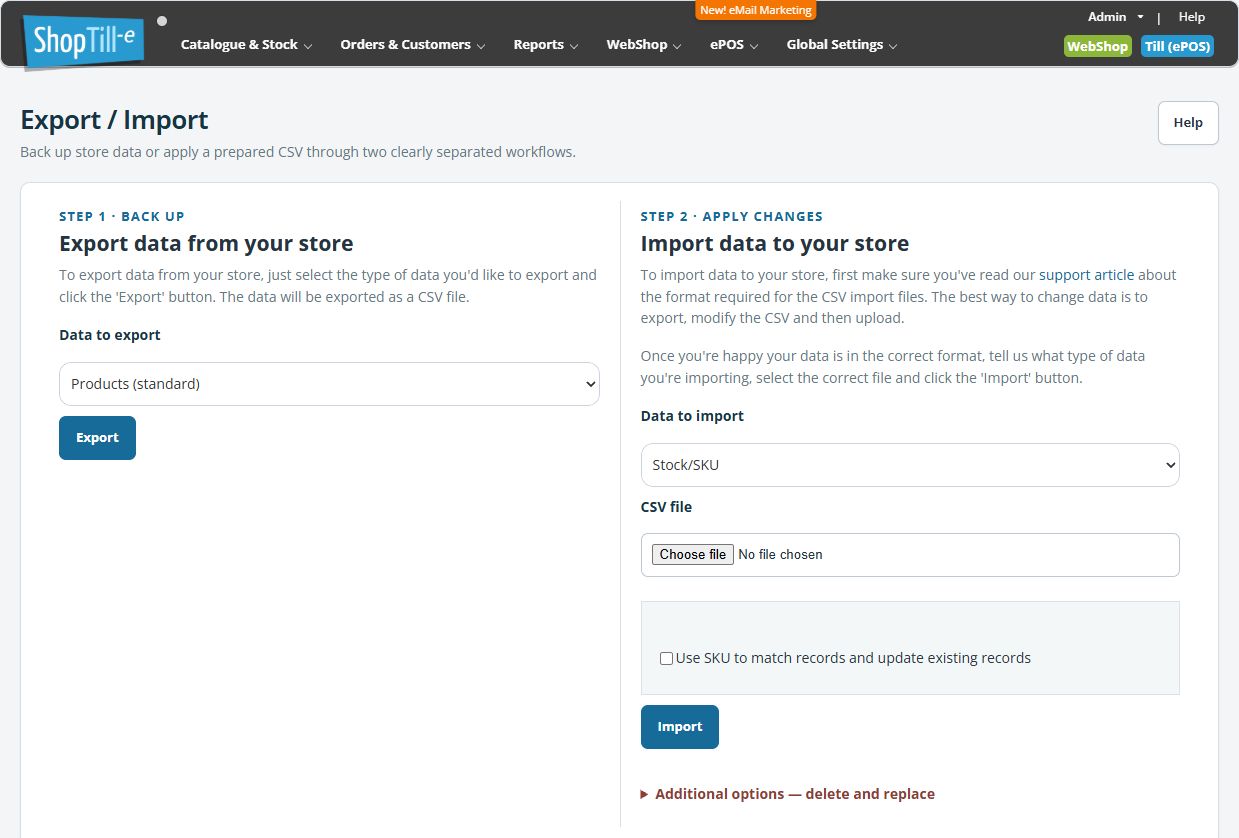
Task: Open the ePOS menu
Action: (x=734, y=45)
